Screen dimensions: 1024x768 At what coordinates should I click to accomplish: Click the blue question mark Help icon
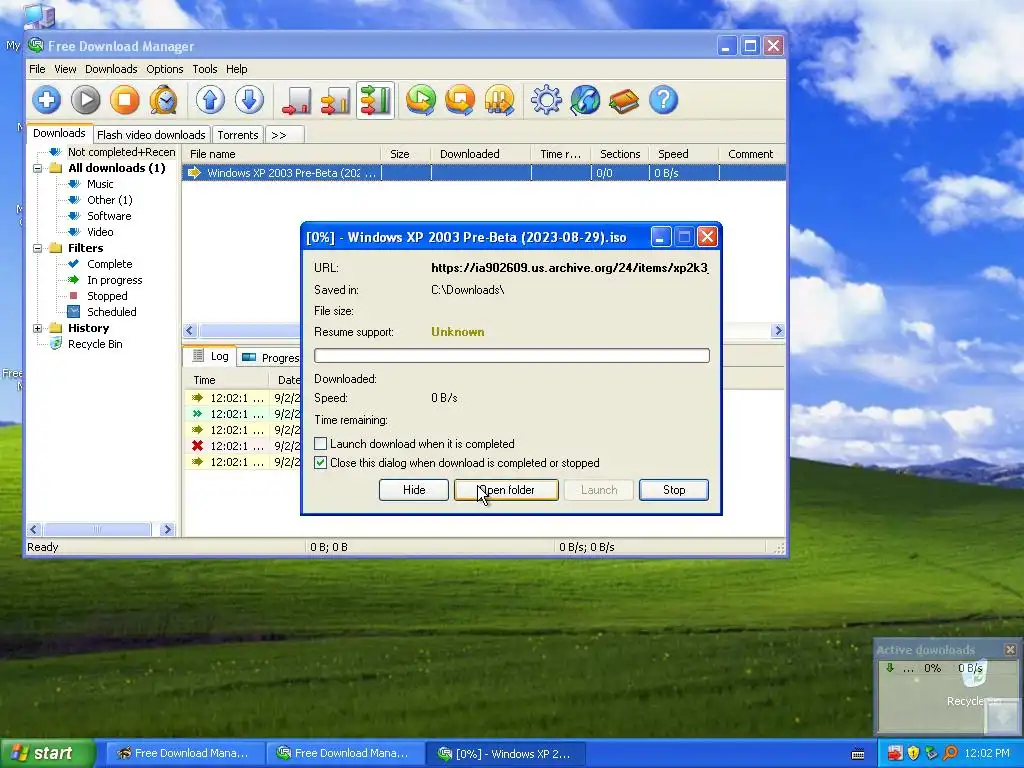pos(664,100)
